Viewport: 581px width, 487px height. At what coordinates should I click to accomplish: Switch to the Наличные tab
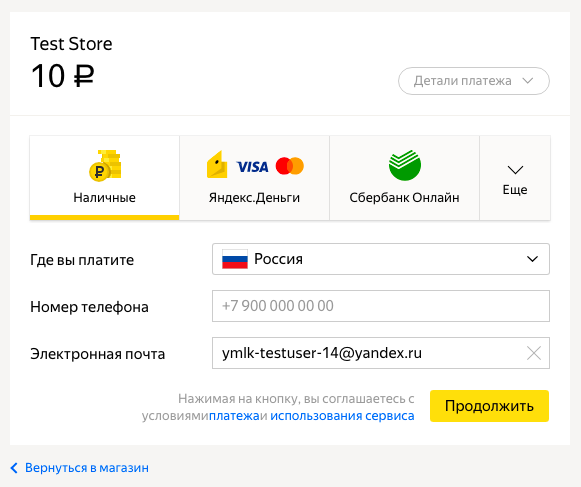click(104, 178)
